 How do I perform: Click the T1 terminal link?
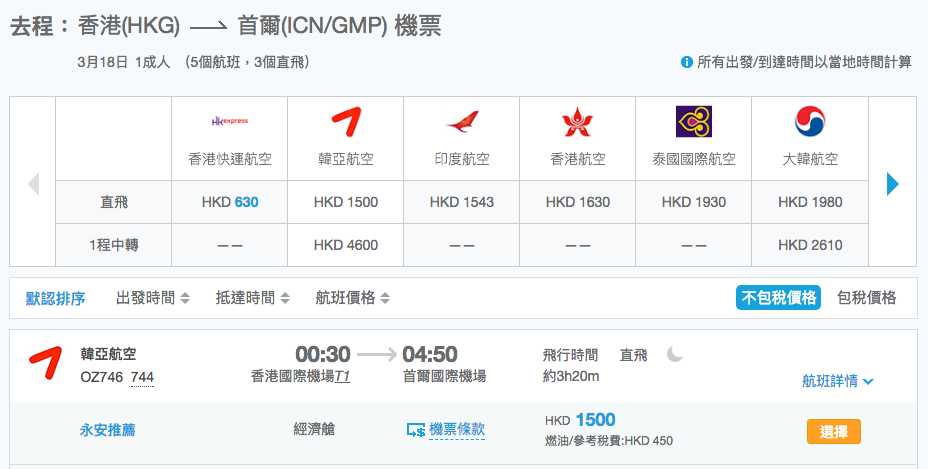[x=343, y=377]
